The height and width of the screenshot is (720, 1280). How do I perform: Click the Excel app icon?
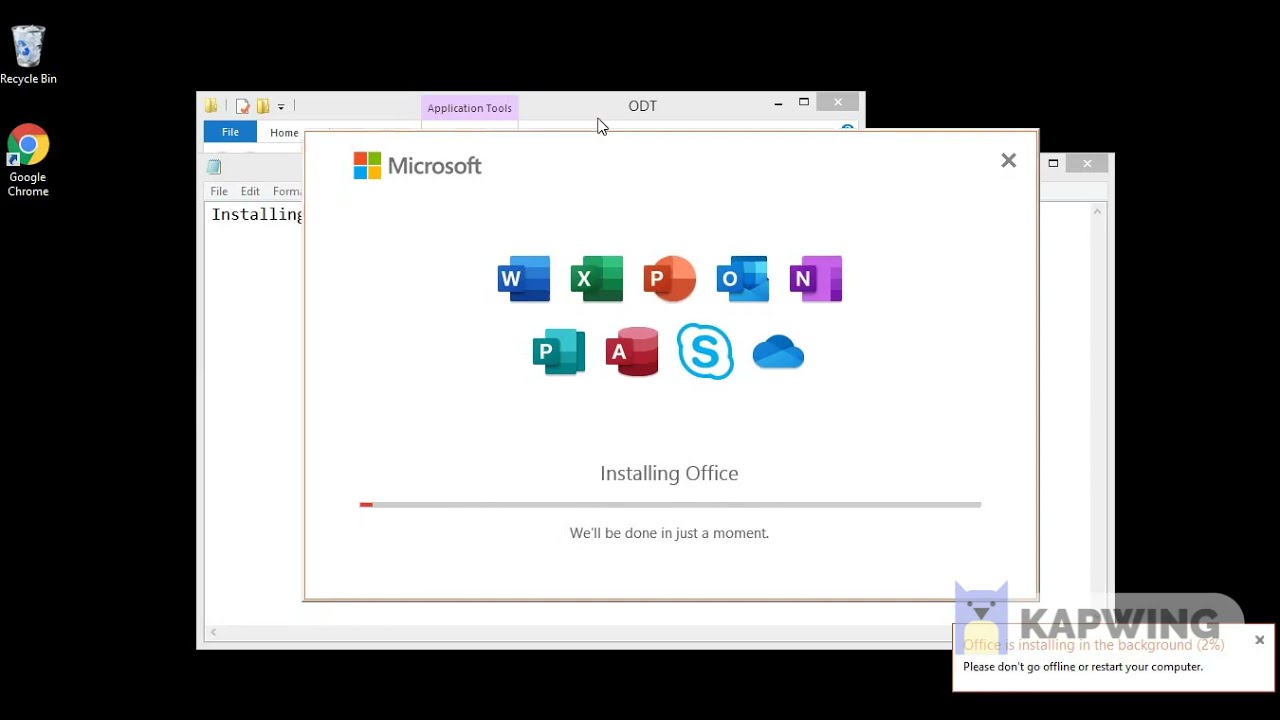point(597,279)
